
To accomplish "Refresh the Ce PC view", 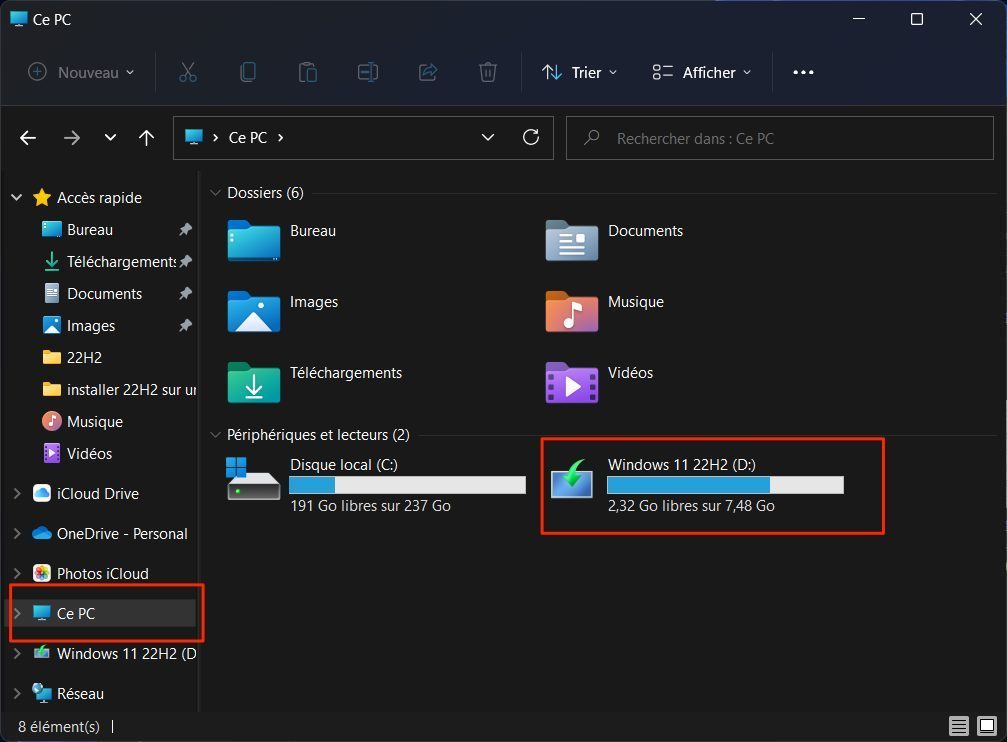I will coord(531,137).
